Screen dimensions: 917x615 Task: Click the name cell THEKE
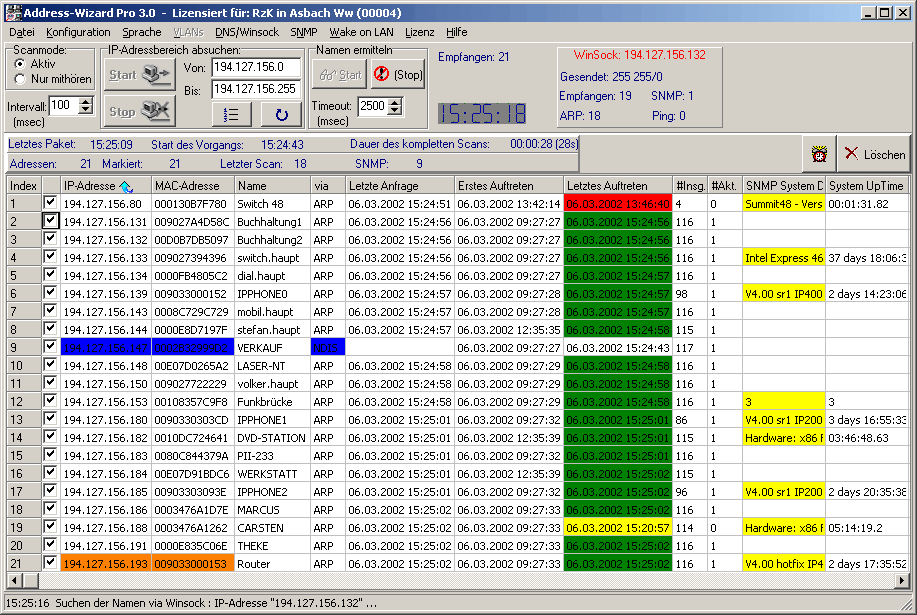[272, 546]
